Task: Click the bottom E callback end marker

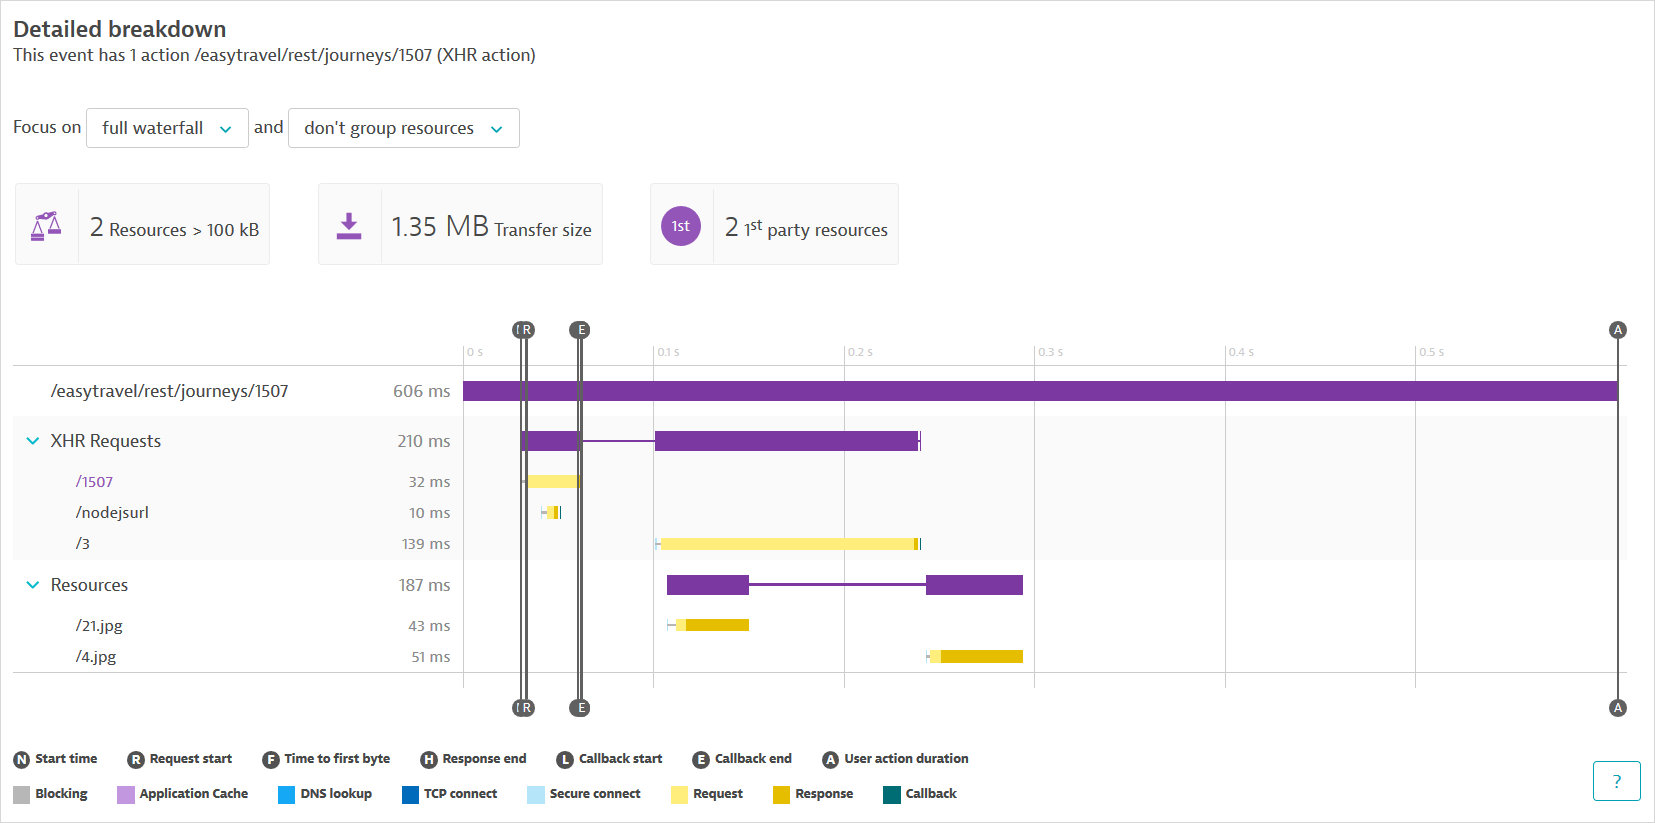Action: (579, 708)
